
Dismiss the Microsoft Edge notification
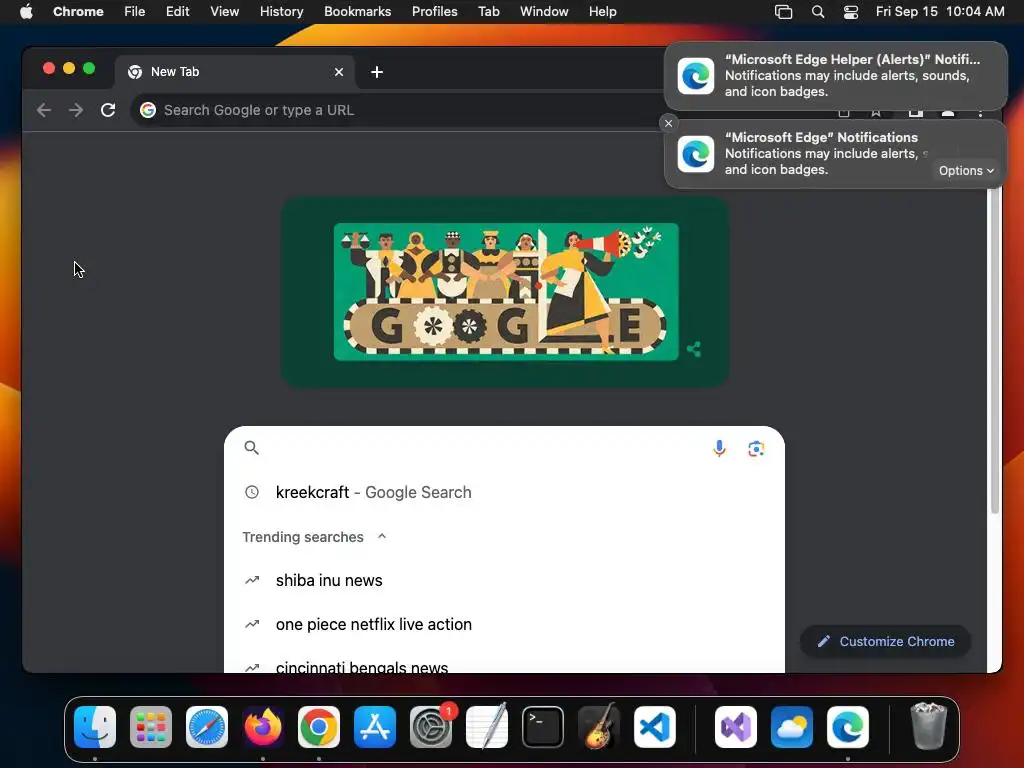668,123
